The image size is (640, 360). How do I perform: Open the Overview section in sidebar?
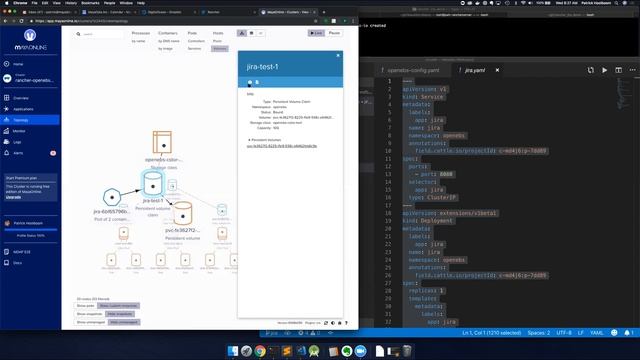click(x=20, y=98)
